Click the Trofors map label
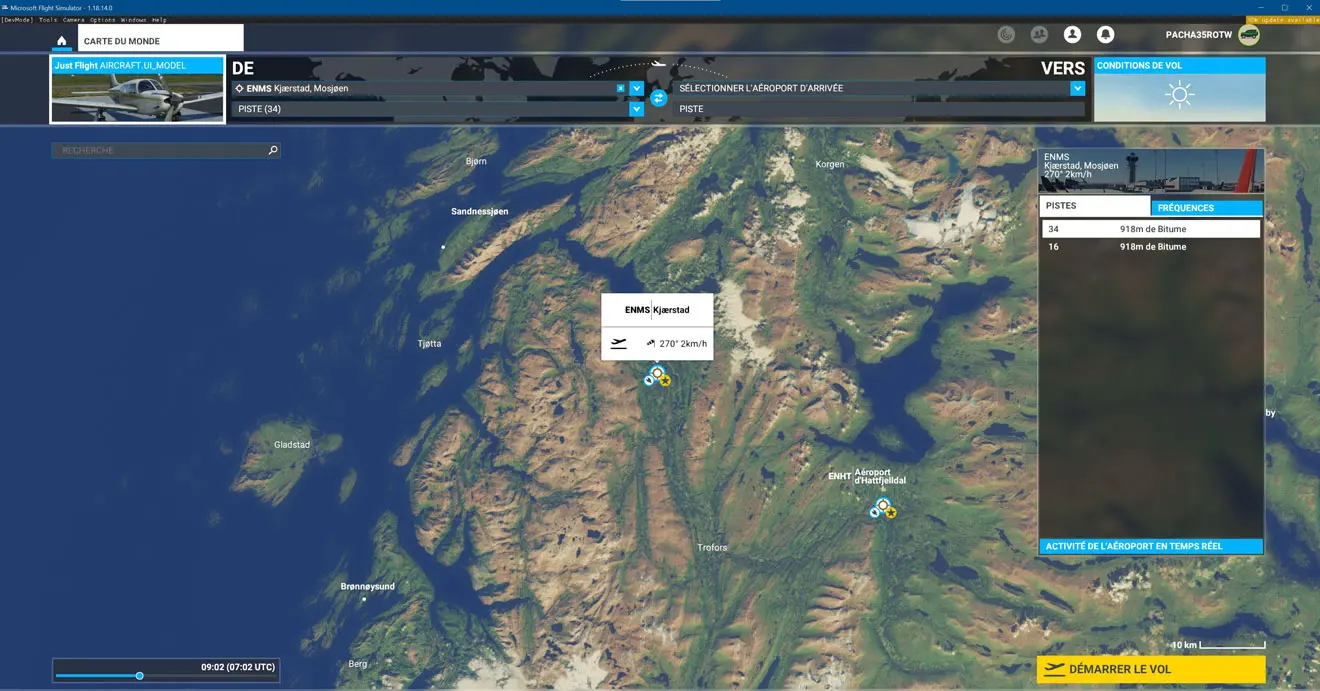1320x691 pixels. (x=712, y=547)
